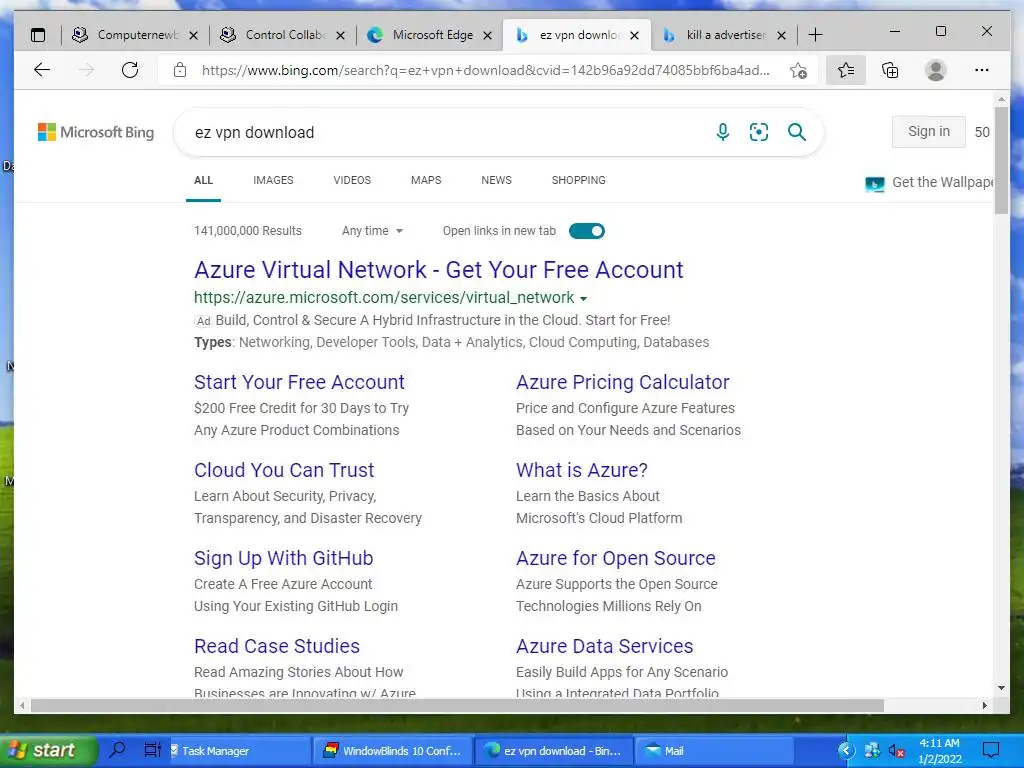
Task: Search using an image icon
Action: [759, 132]
